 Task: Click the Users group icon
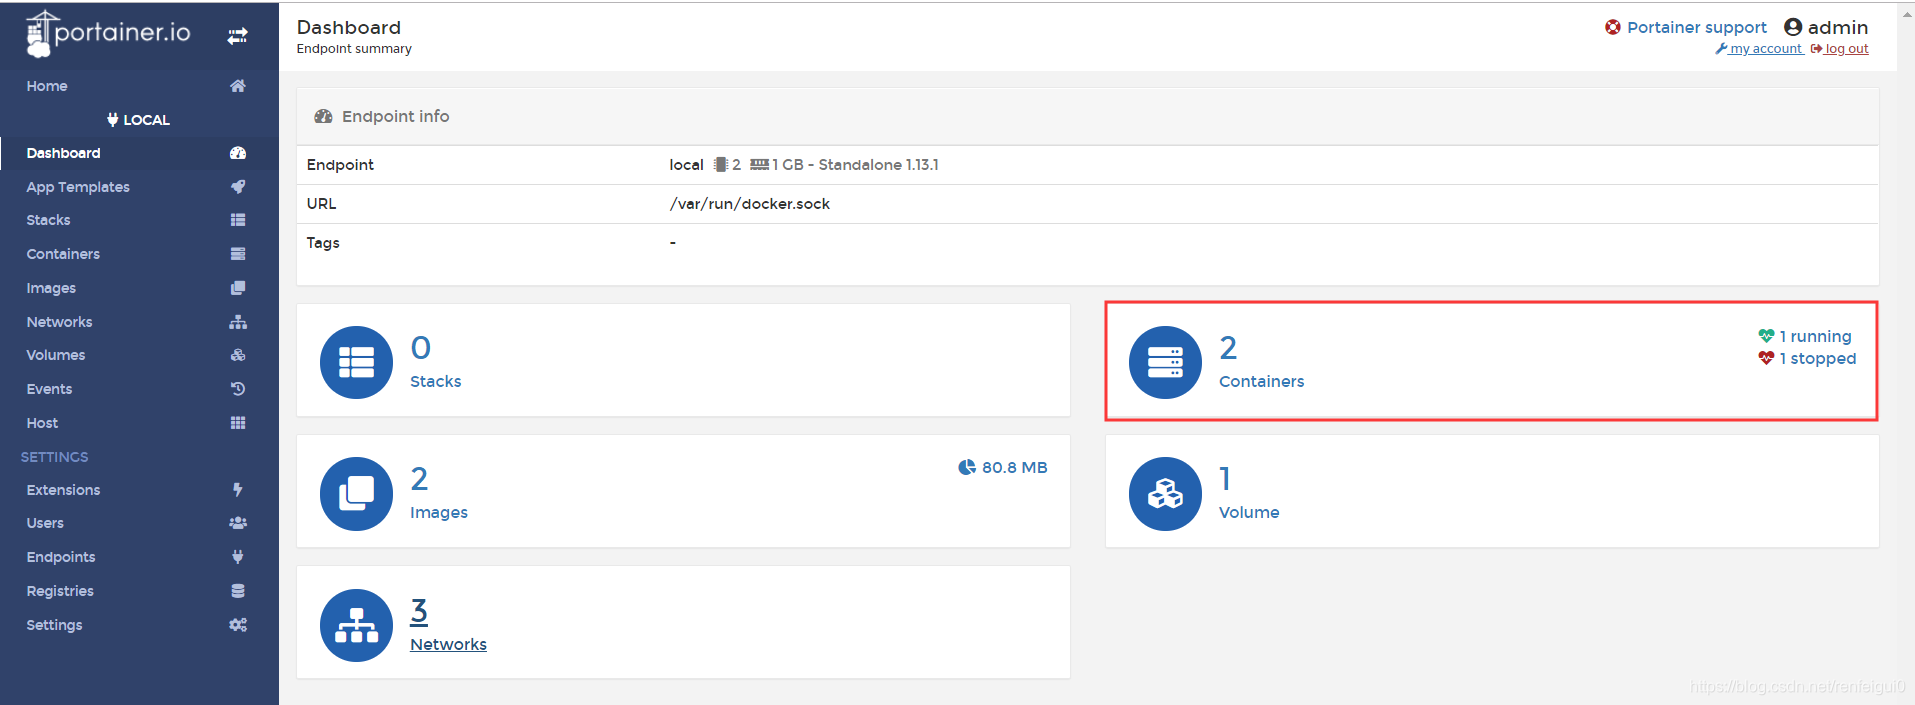click(x=238, y=523)
